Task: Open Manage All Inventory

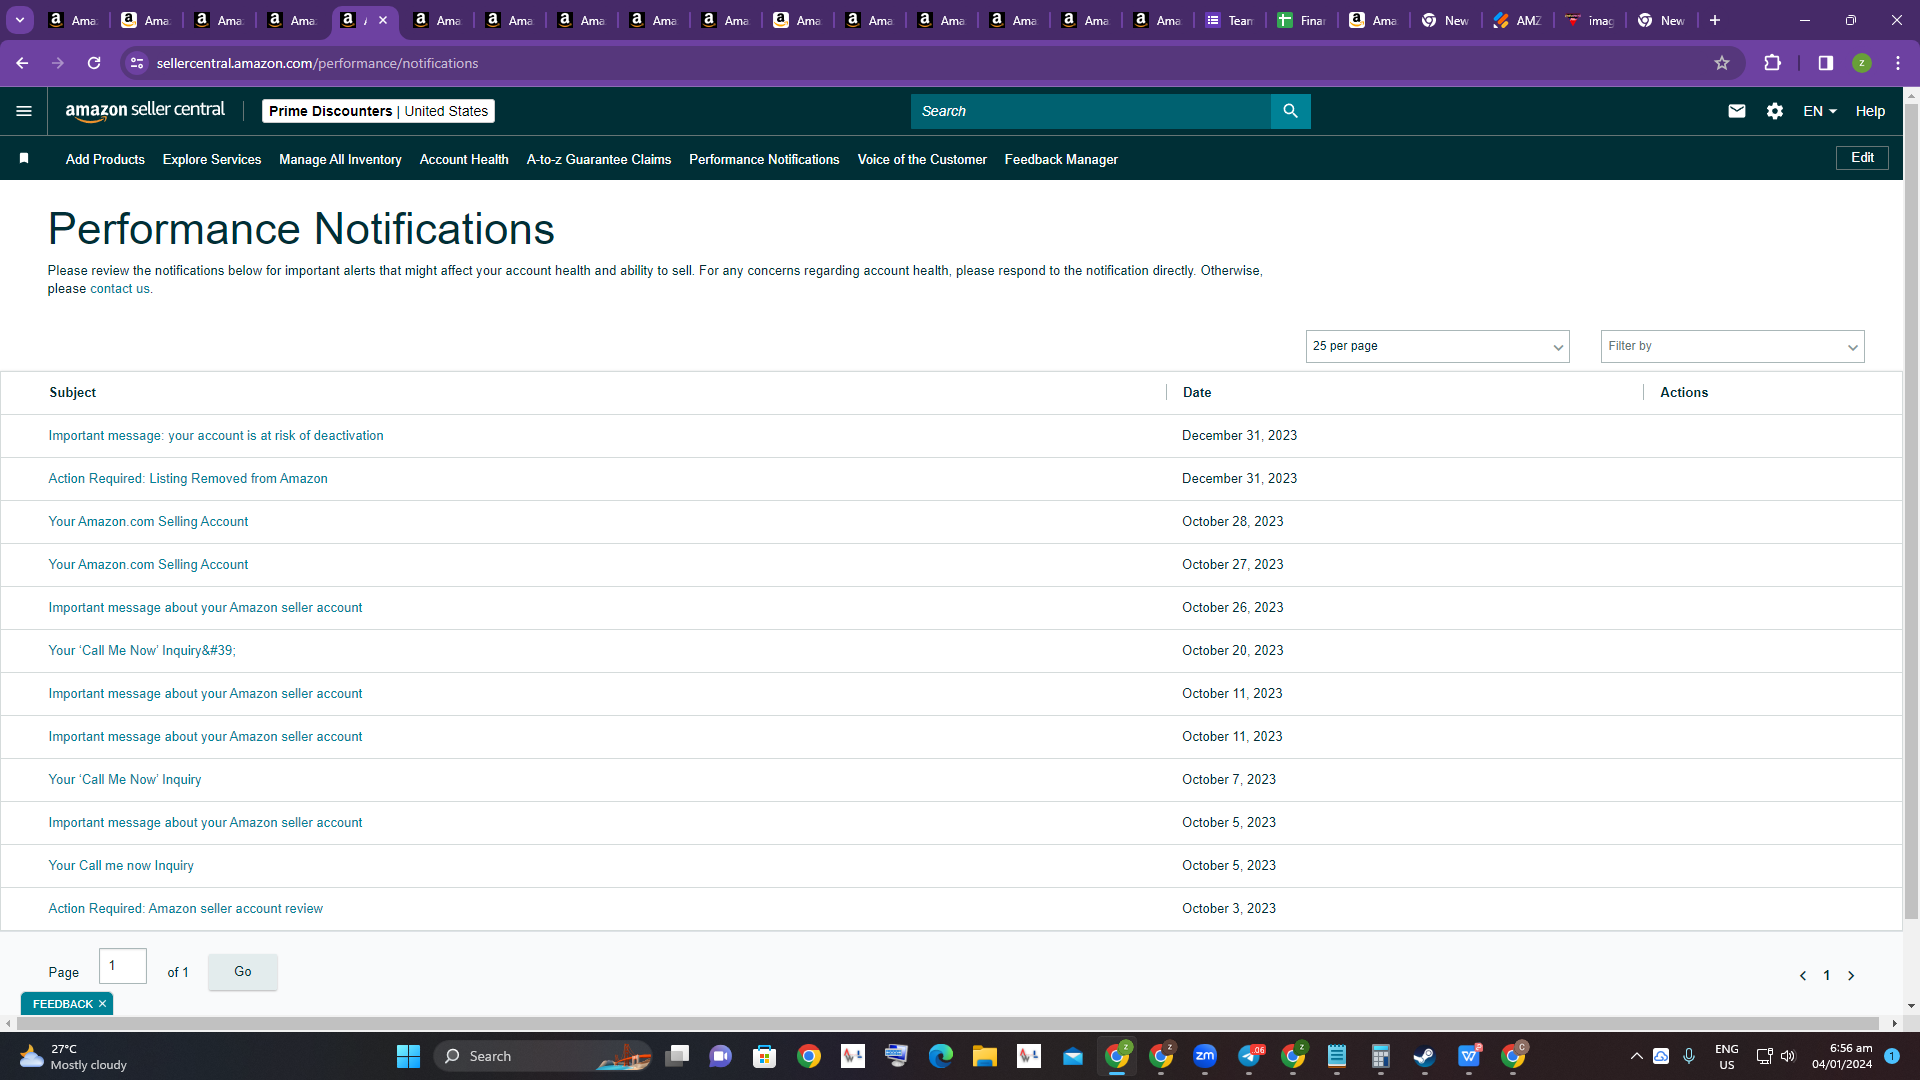Action: [x=340, y=159]
